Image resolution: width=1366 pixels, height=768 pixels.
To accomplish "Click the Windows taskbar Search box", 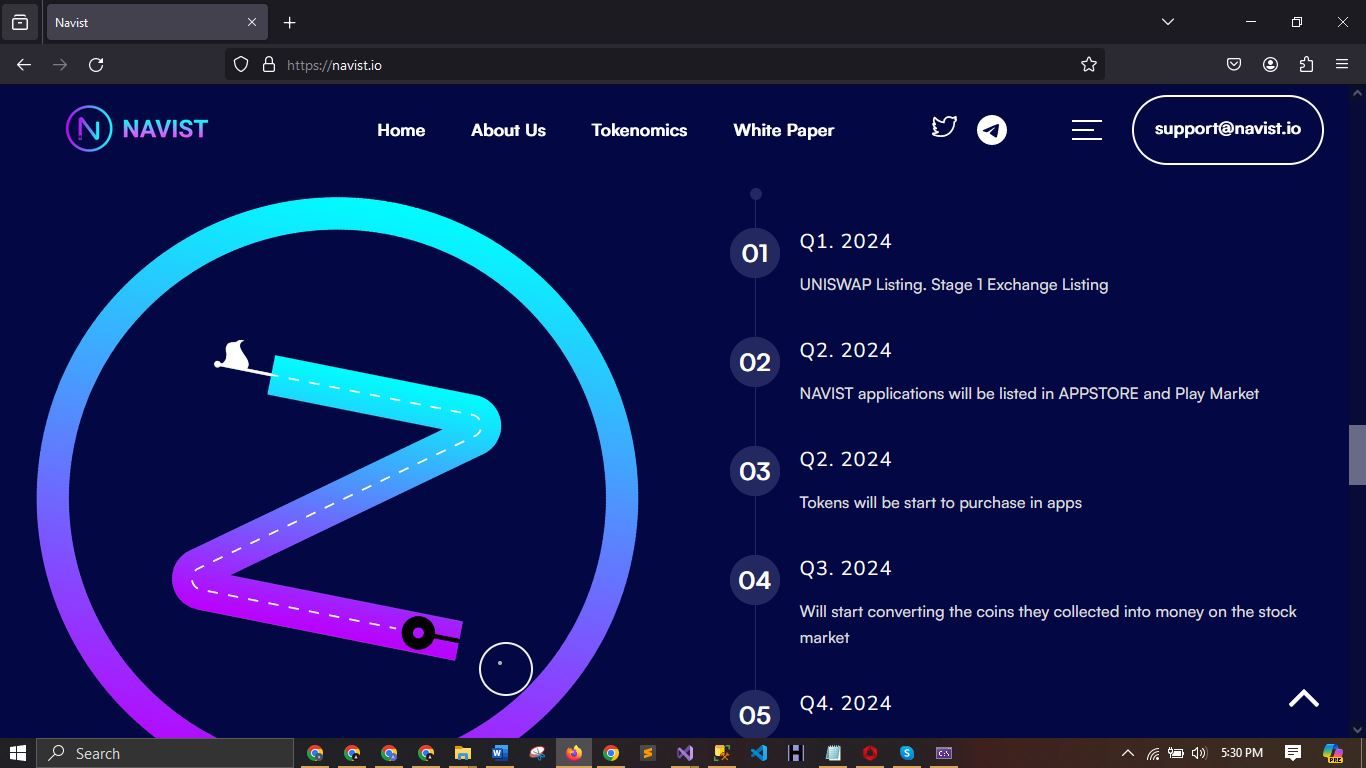I will coord(165,753).
